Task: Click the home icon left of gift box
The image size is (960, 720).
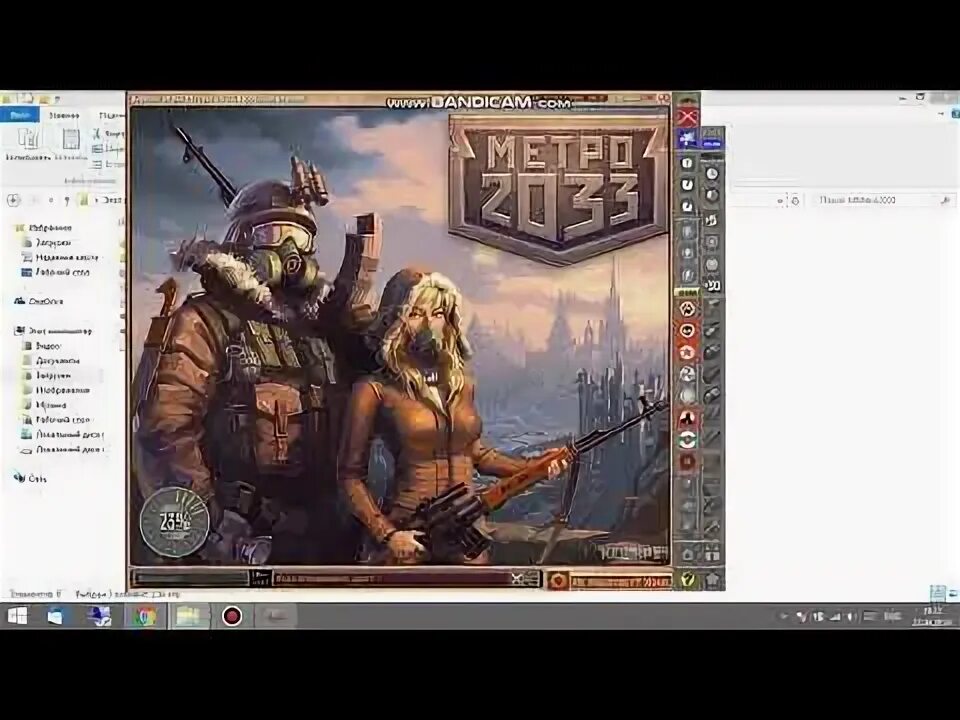Action: tap(688, 555)
